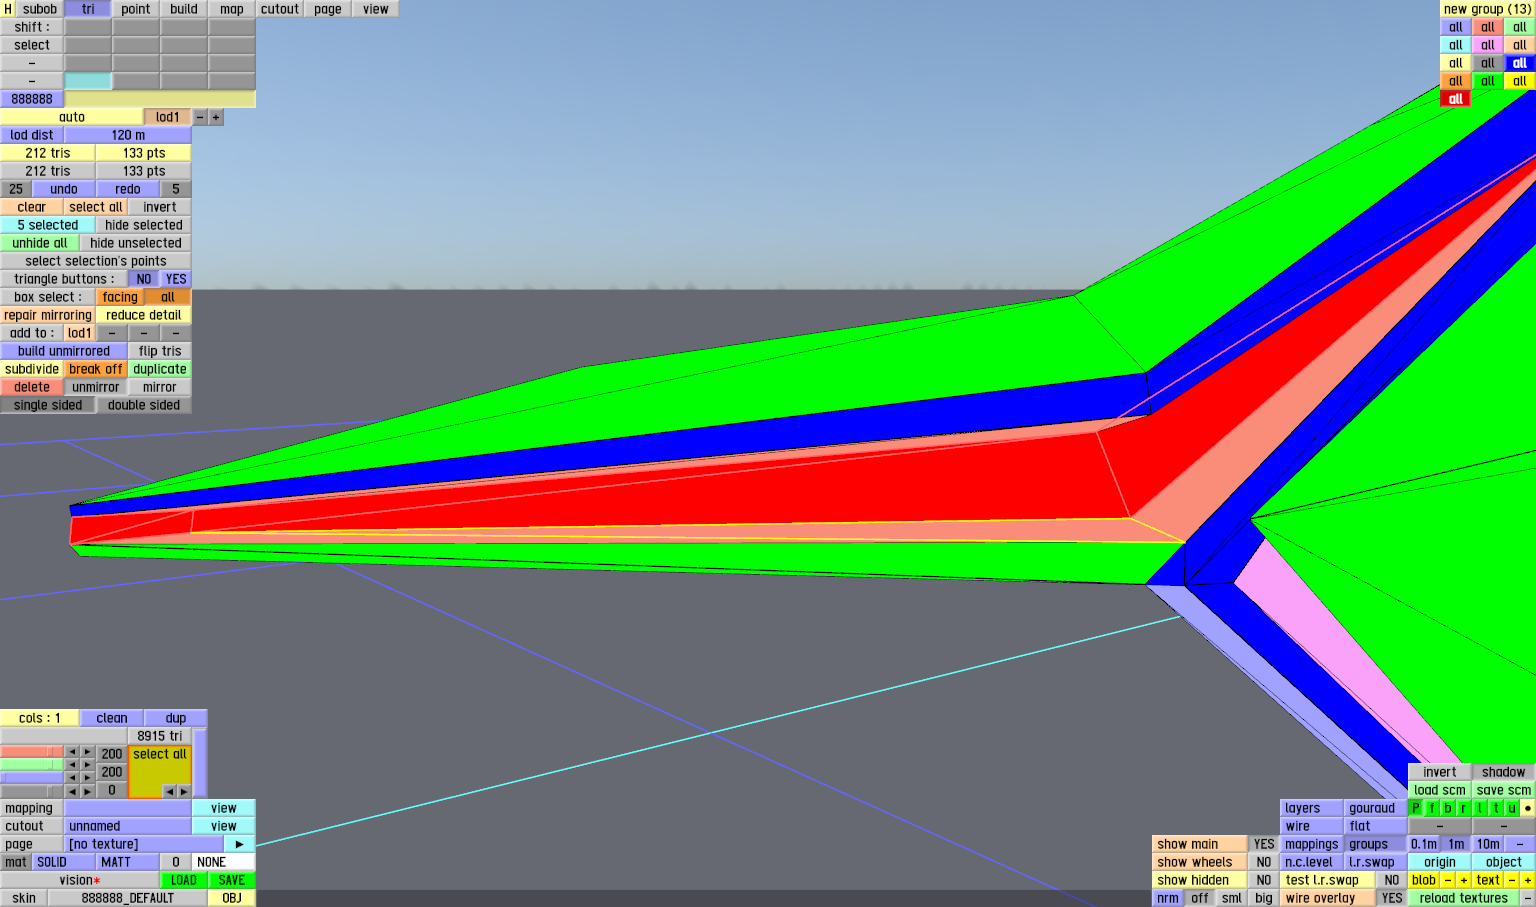Open the [no texture] page selector
Viewport: 1536px width, 907px height.
(144, 844)
